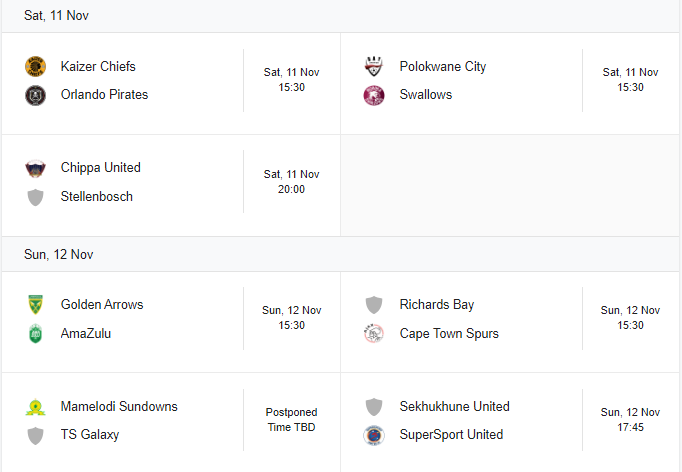Open the TS Galaxy team name
The image size is (682, 472).
pyautogui.click(x=90, y=435)
